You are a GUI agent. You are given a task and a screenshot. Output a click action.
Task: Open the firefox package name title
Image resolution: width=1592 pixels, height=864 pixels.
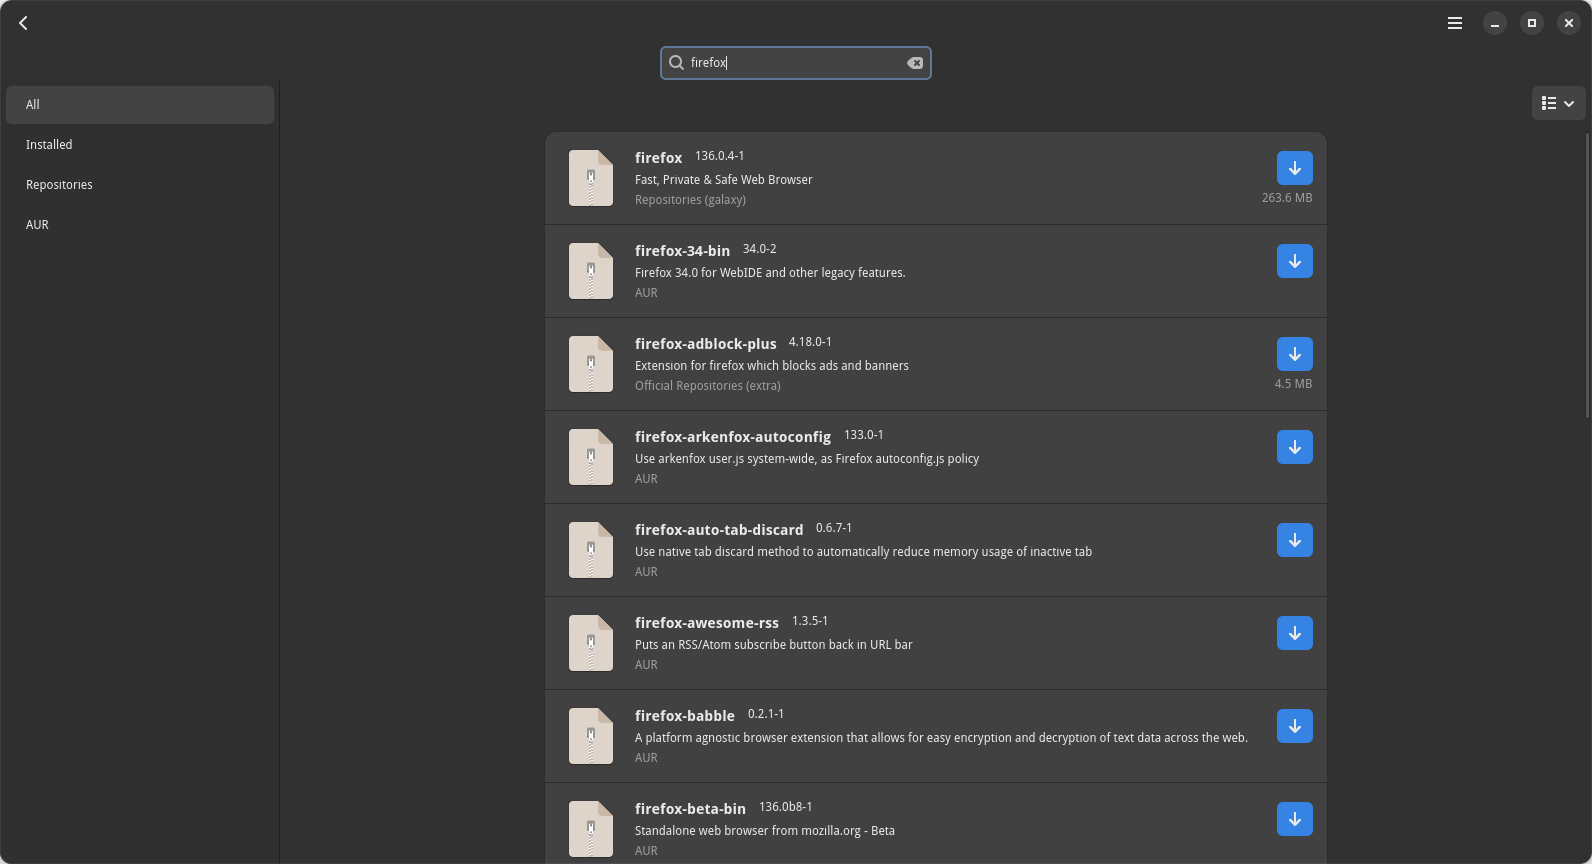pos(658,158)
